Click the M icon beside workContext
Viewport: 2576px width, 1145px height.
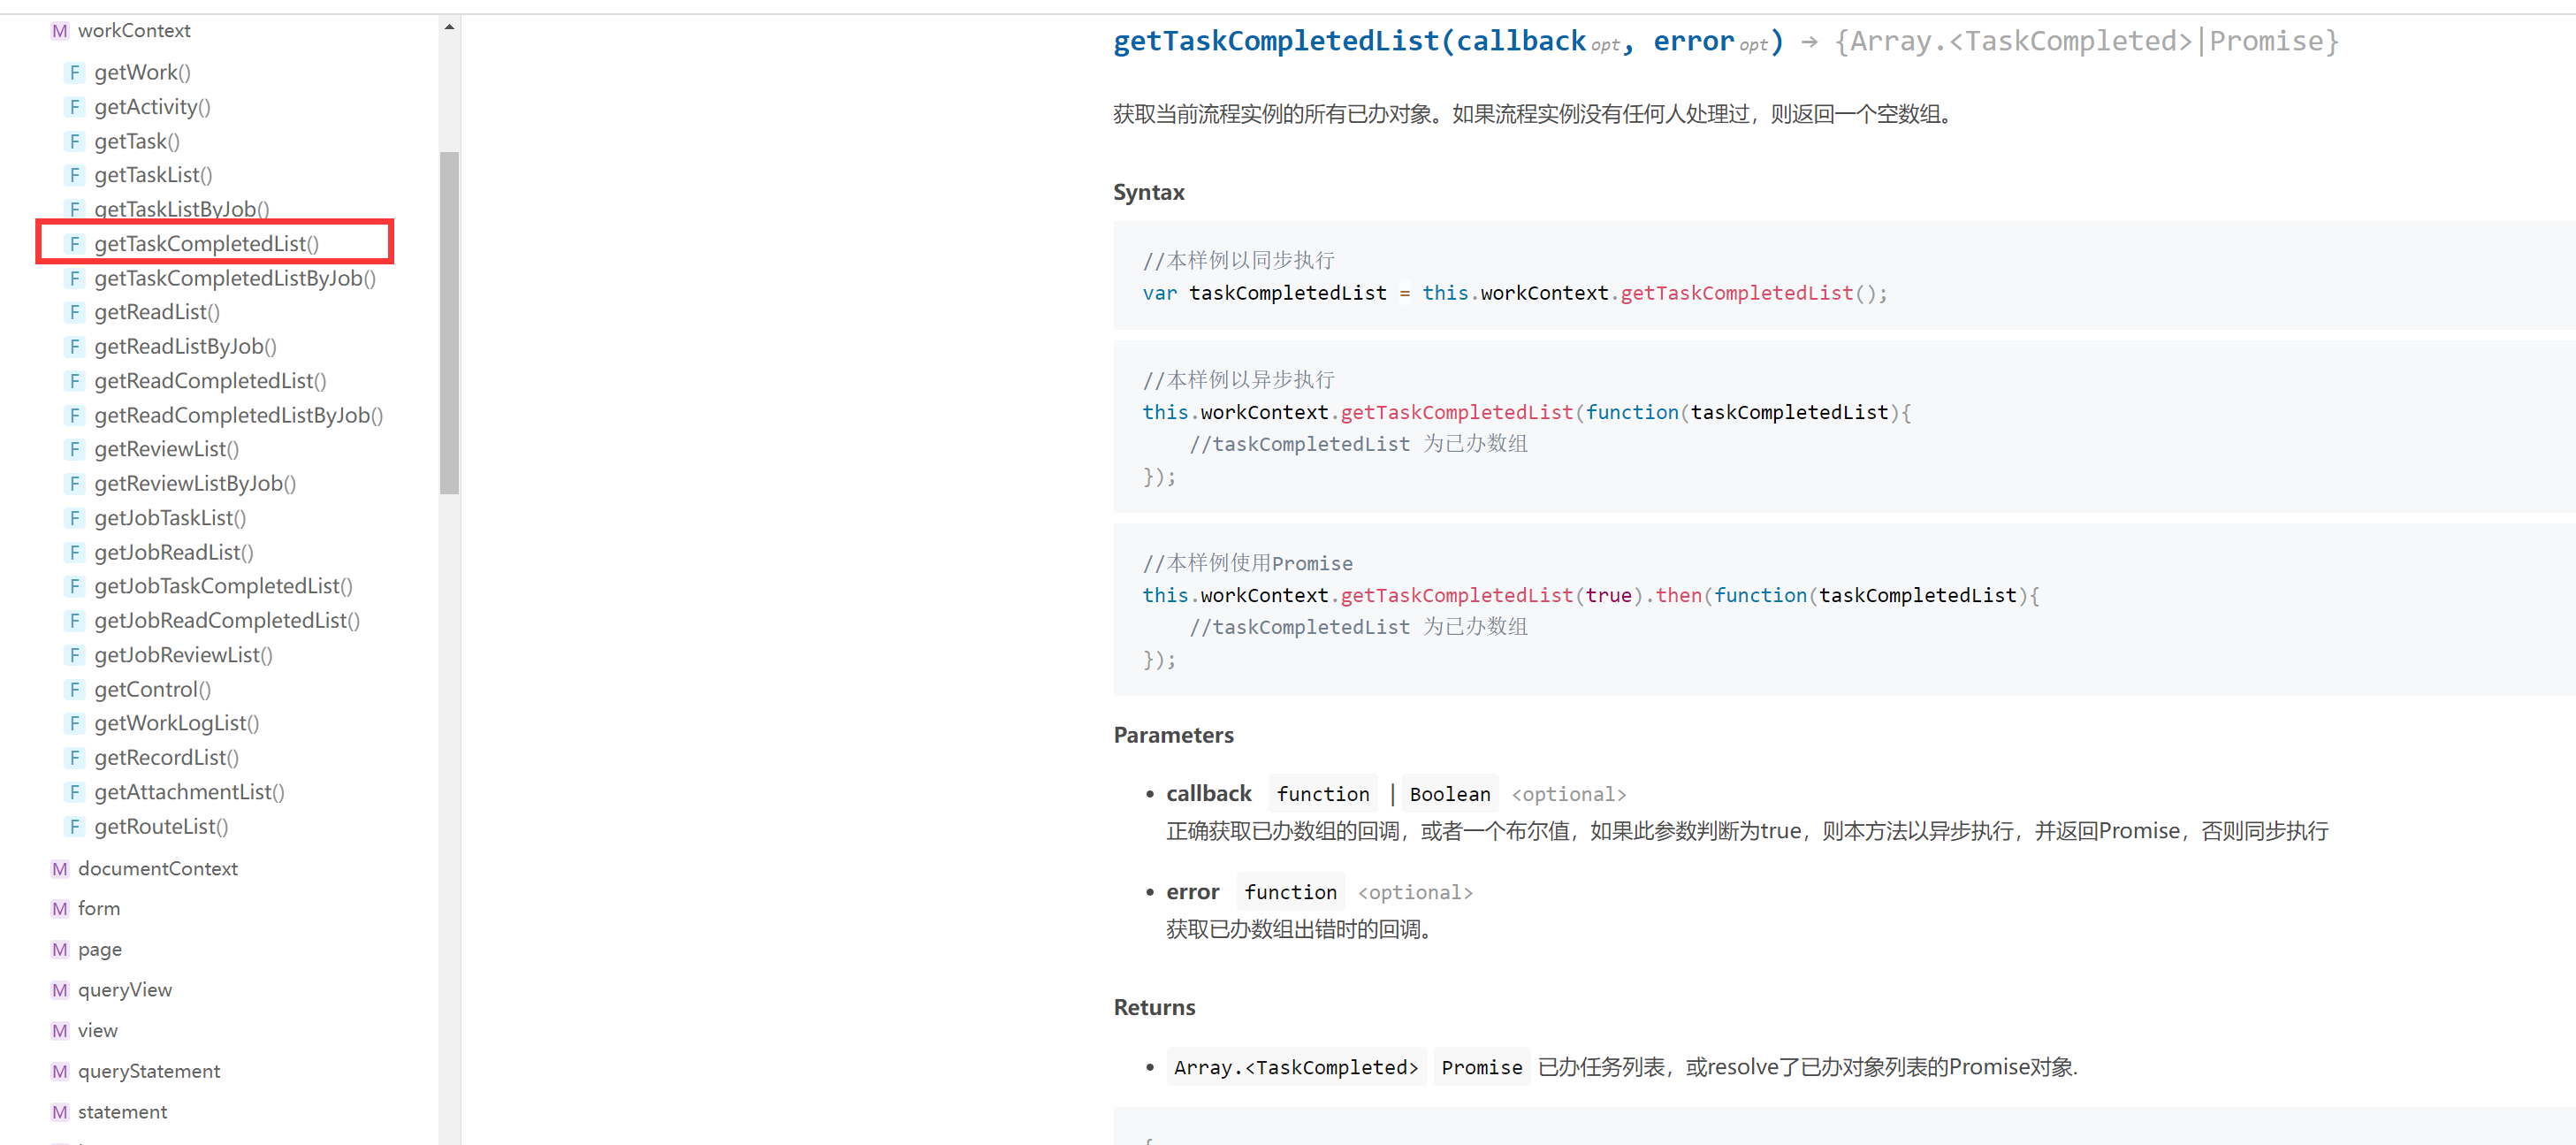[60, 31]
